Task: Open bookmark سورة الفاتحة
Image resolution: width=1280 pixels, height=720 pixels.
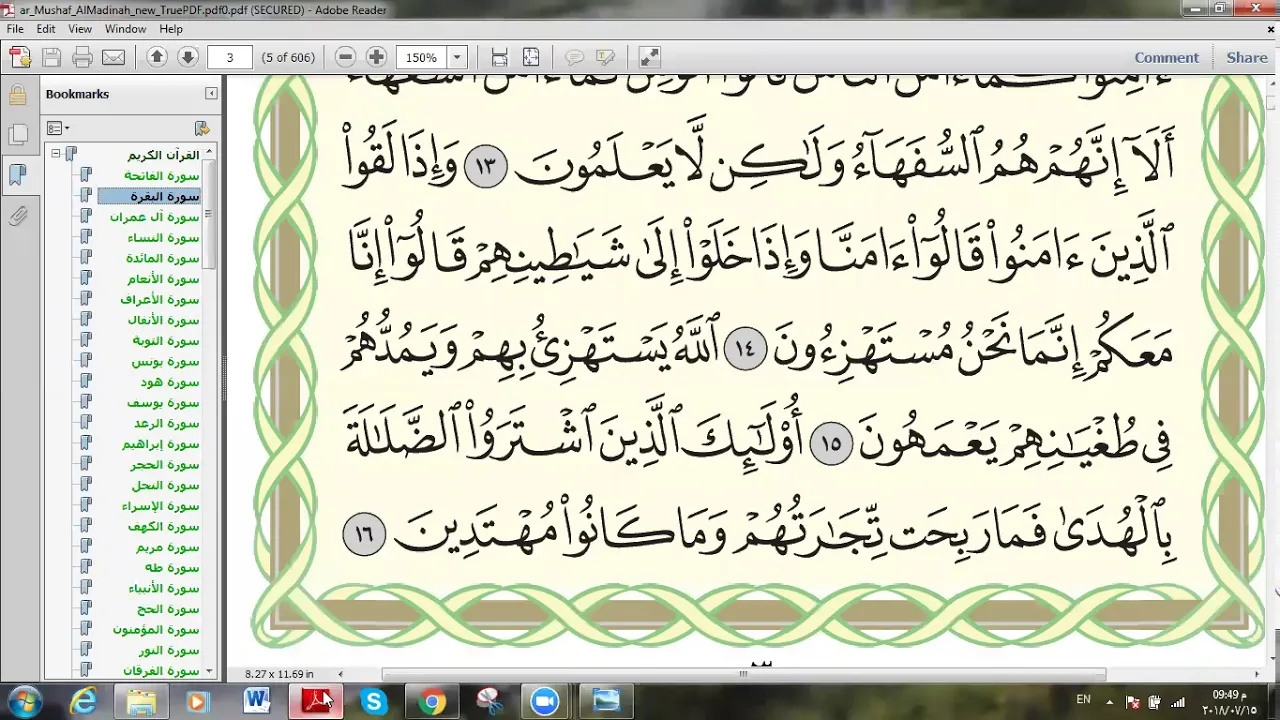Action: tap(162, 176)
